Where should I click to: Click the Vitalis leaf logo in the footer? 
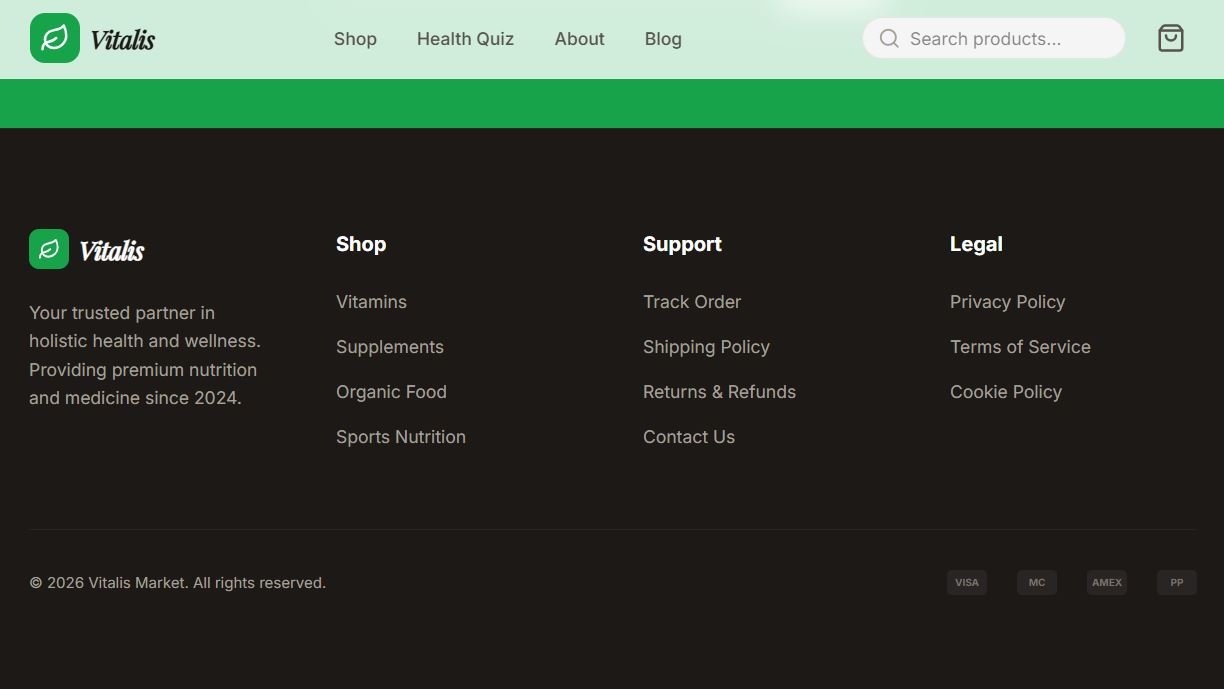pos(48,248)
